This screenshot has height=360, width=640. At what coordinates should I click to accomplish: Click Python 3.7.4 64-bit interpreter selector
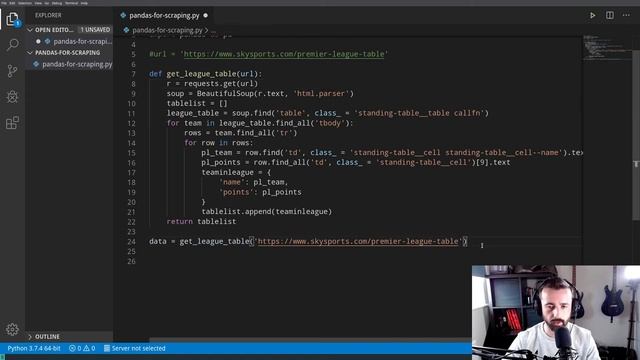click(x=34, y=348)
